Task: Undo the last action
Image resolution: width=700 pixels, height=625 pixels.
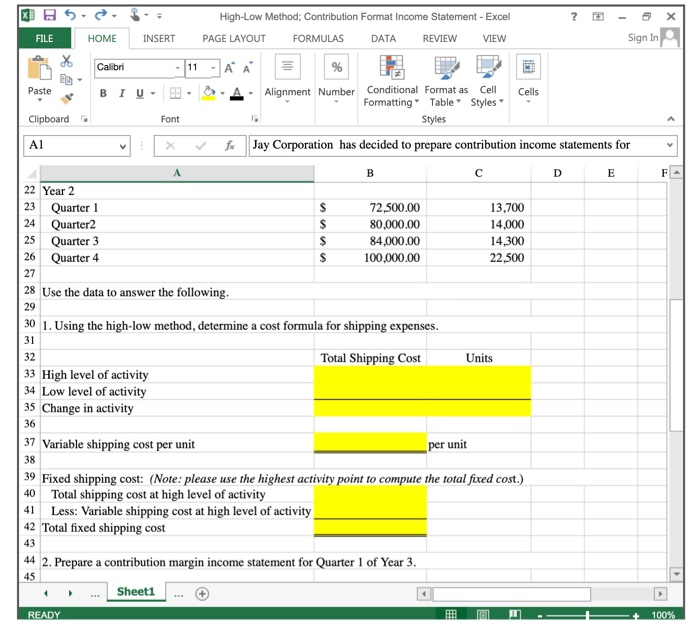Action: pyautogui.click(x=71, y=15)
